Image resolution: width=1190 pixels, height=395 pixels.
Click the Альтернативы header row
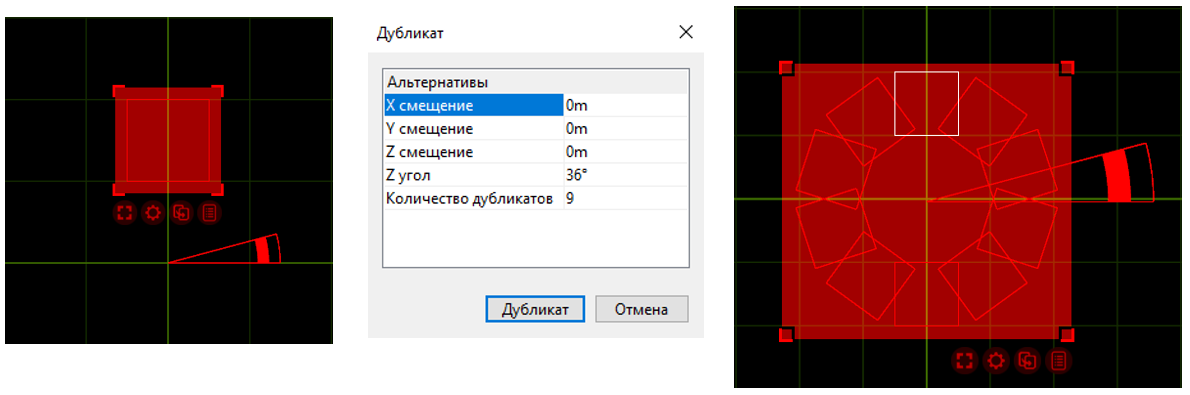coord(536,82)
